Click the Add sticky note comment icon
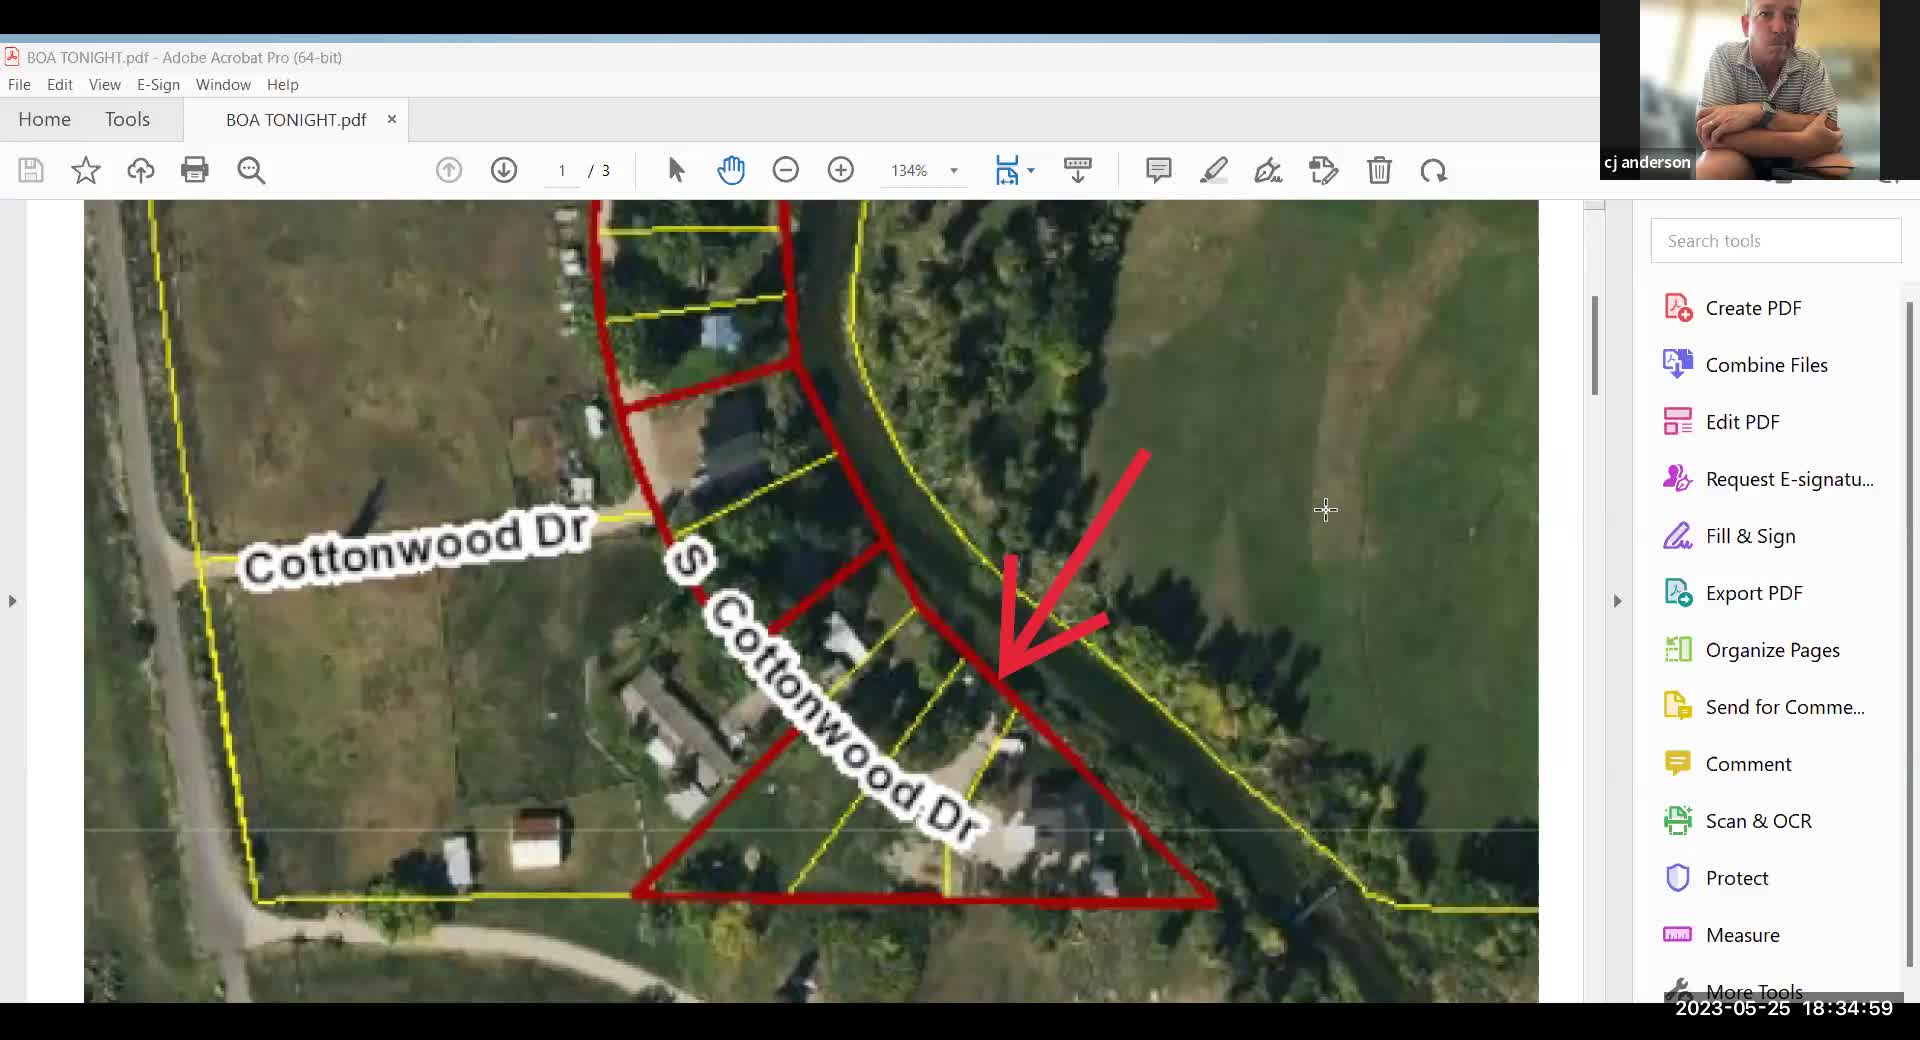The width and height of the screenshot is (1920, 1040). coord(1158,170)
